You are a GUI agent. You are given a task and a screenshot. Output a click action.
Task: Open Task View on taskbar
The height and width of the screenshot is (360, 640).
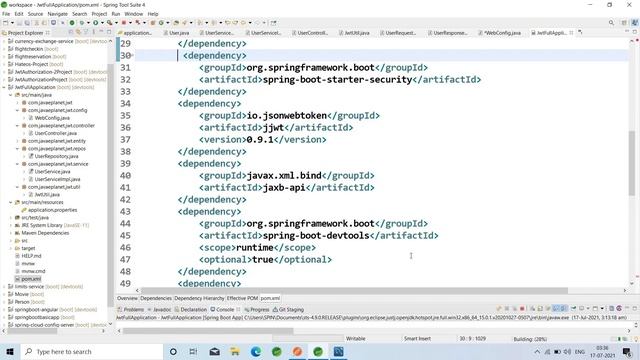tap(193, 351)
